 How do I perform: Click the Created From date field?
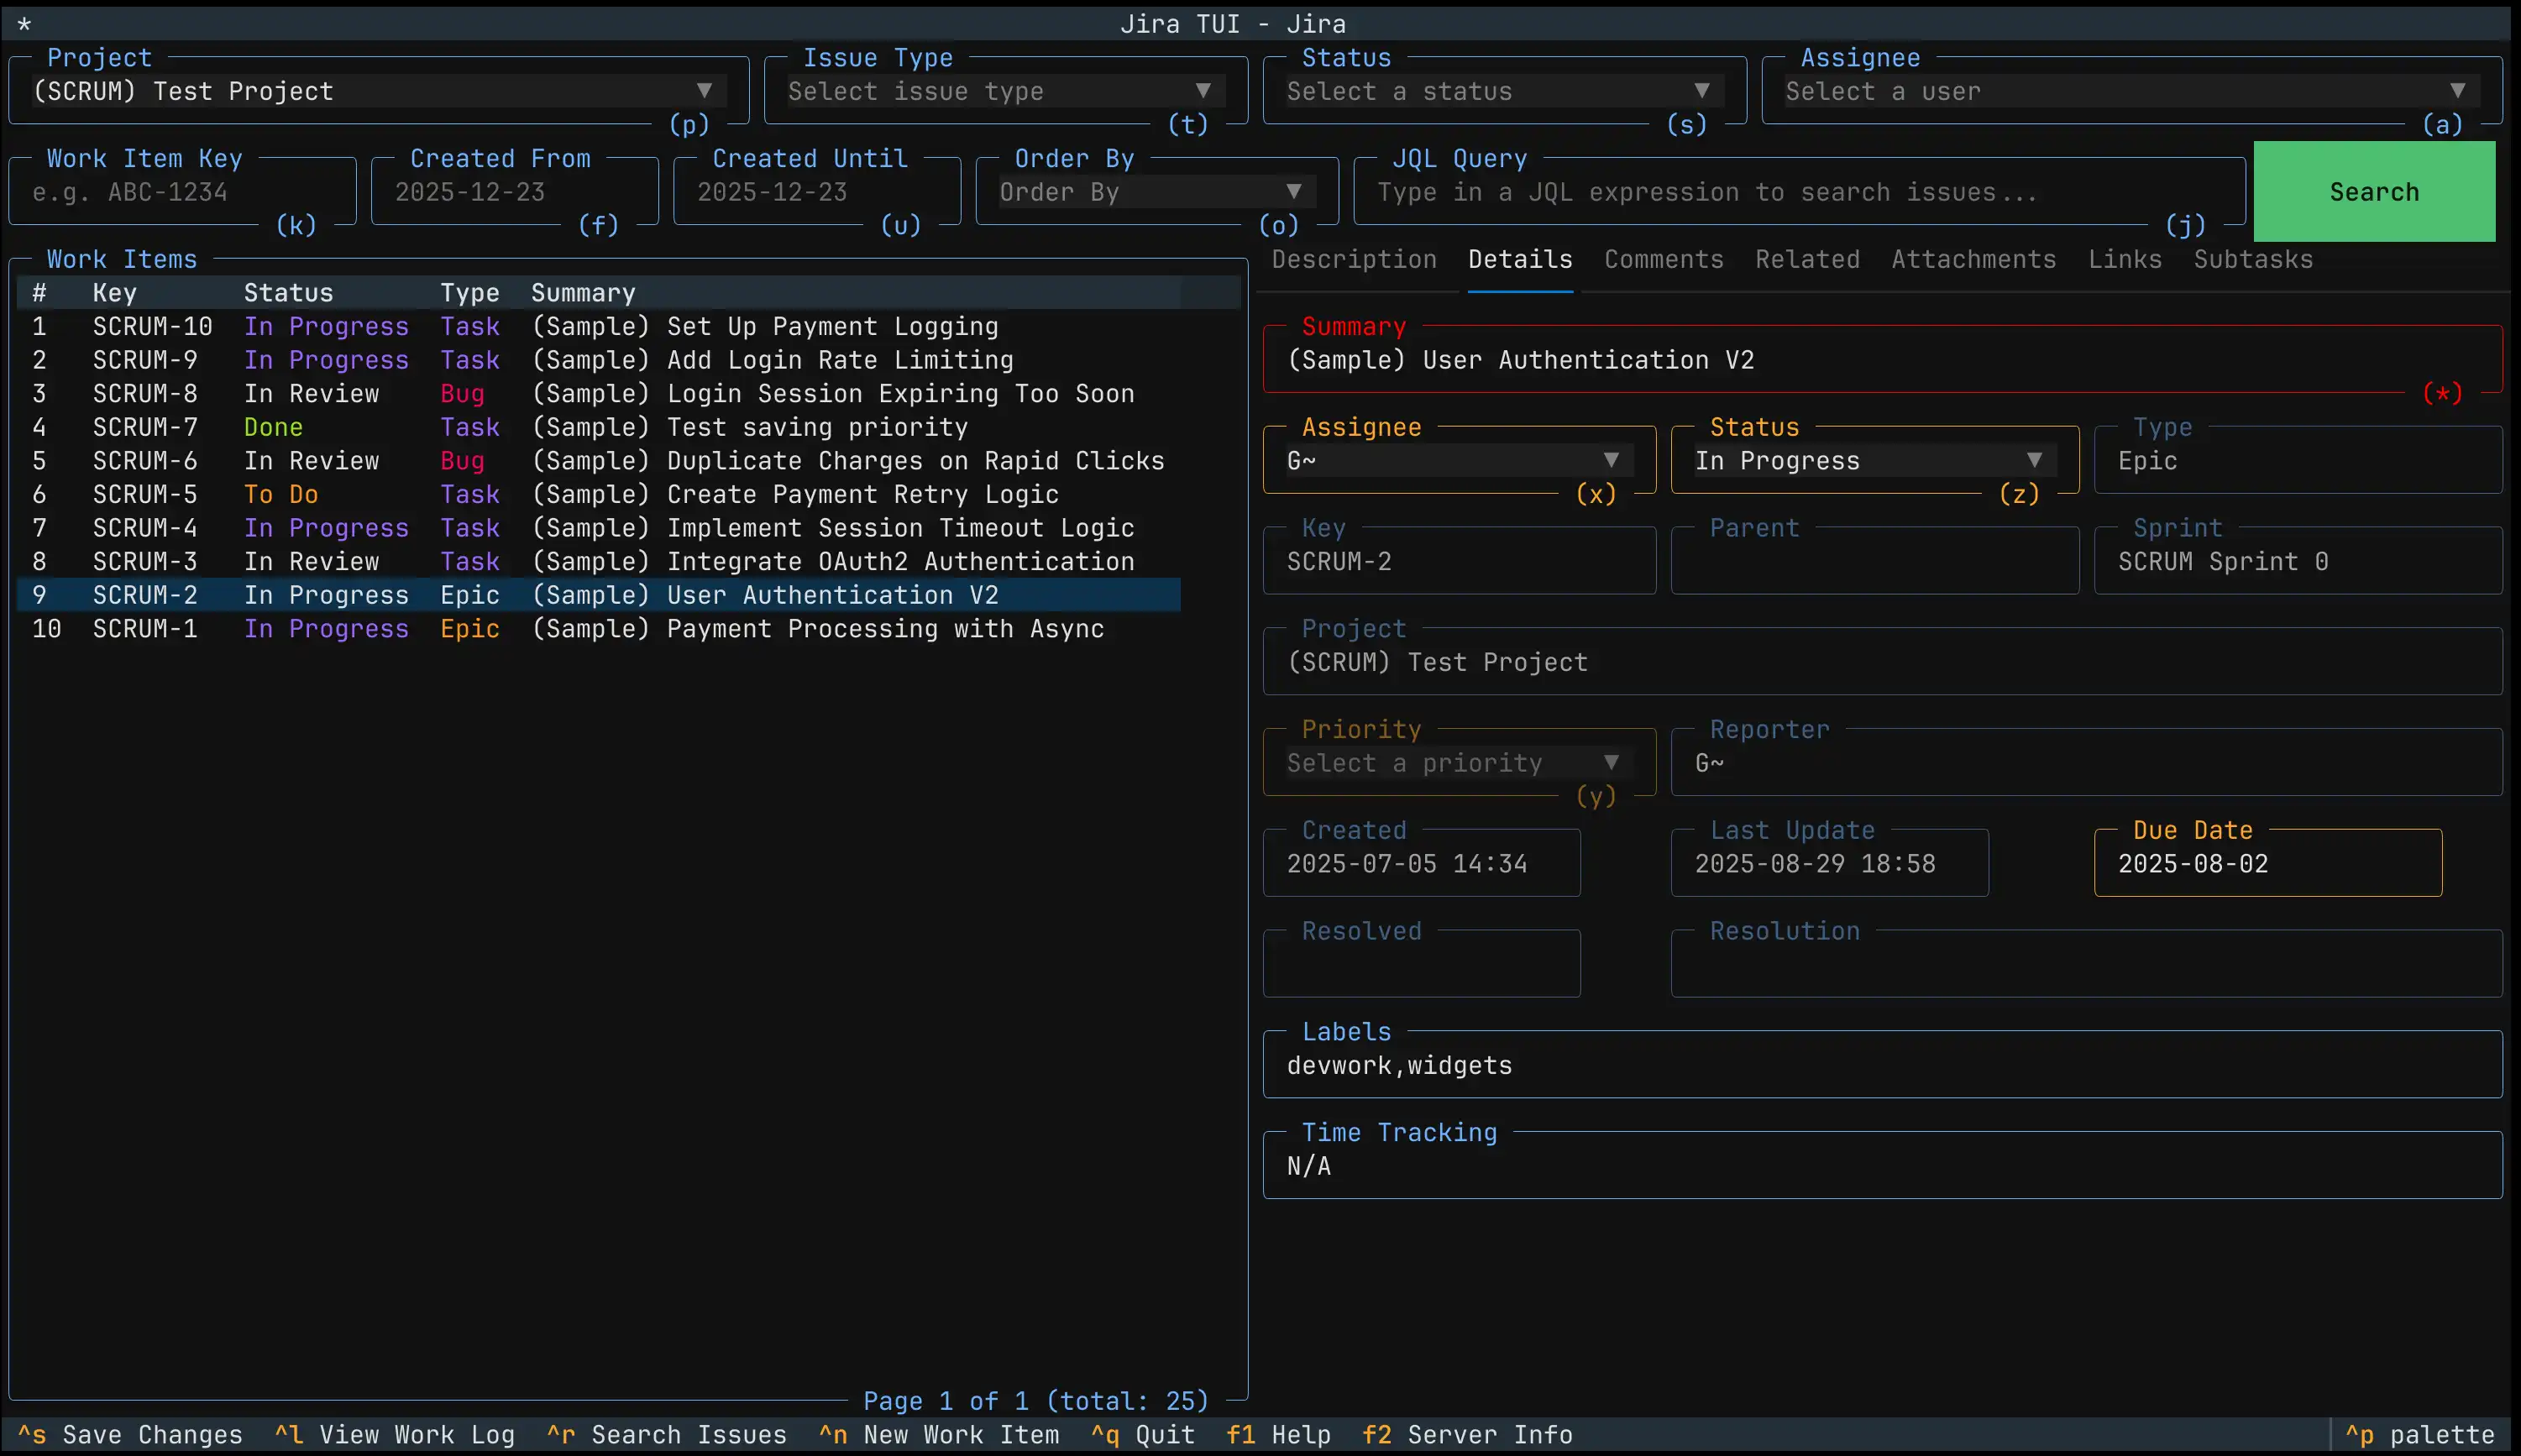514,192
